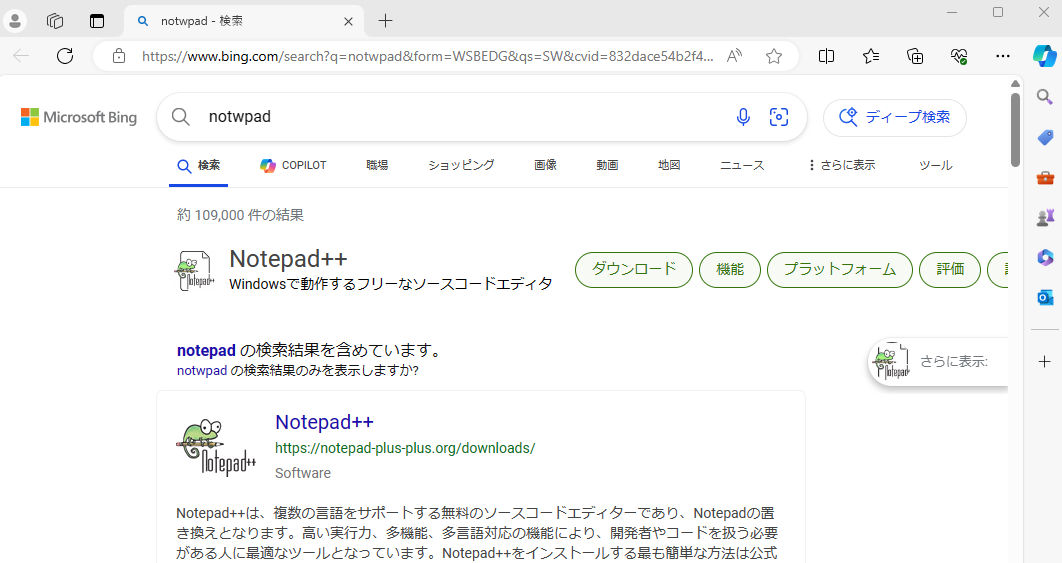Click the 機能 chip
Screen dimensions: 1062x563
(730, 270)
